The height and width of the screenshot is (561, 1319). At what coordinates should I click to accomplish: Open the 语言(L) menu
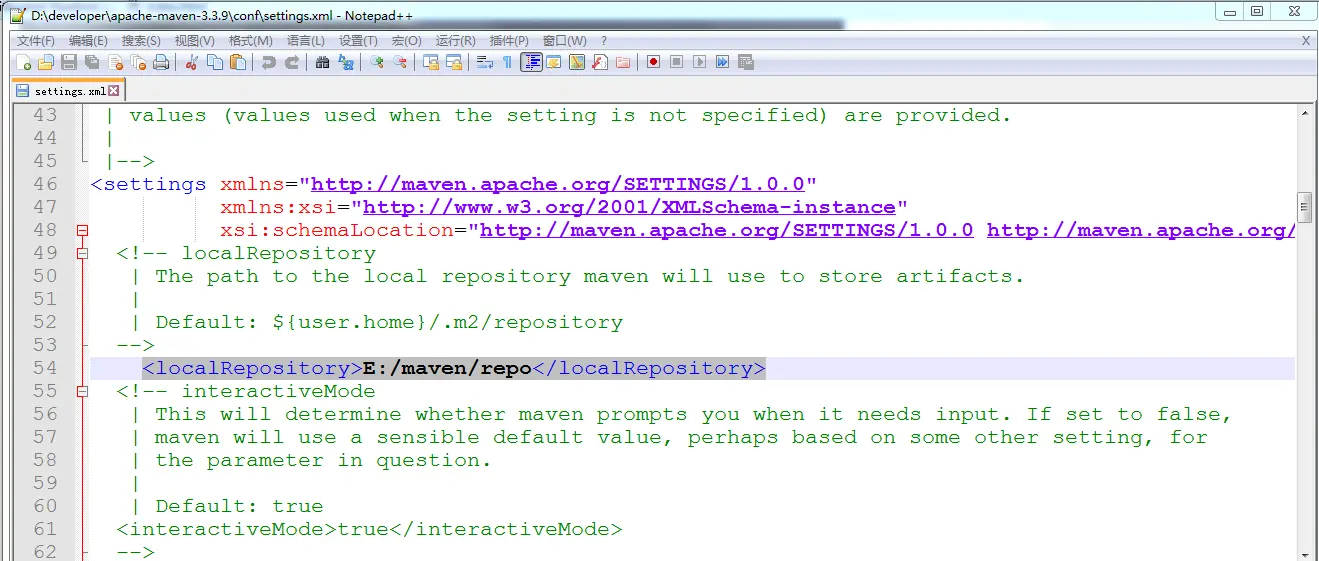tap(305, 41)
